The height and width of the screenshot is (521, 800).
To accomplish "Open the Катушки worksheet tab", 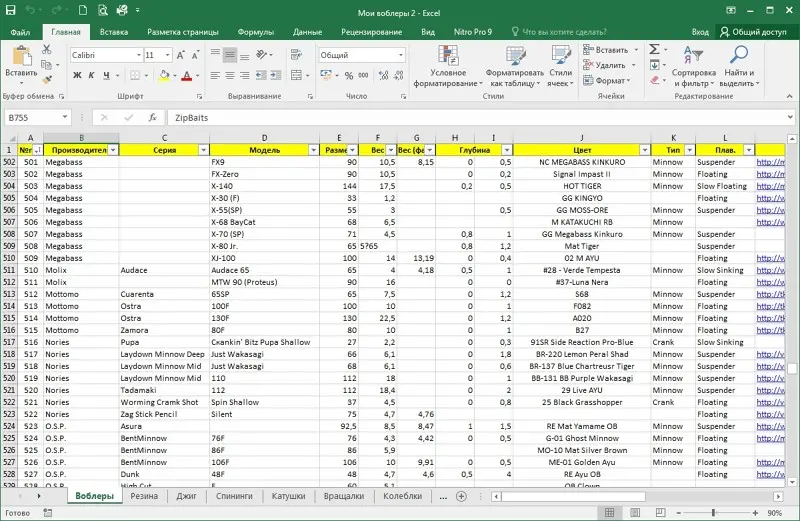I will [288, 496].
